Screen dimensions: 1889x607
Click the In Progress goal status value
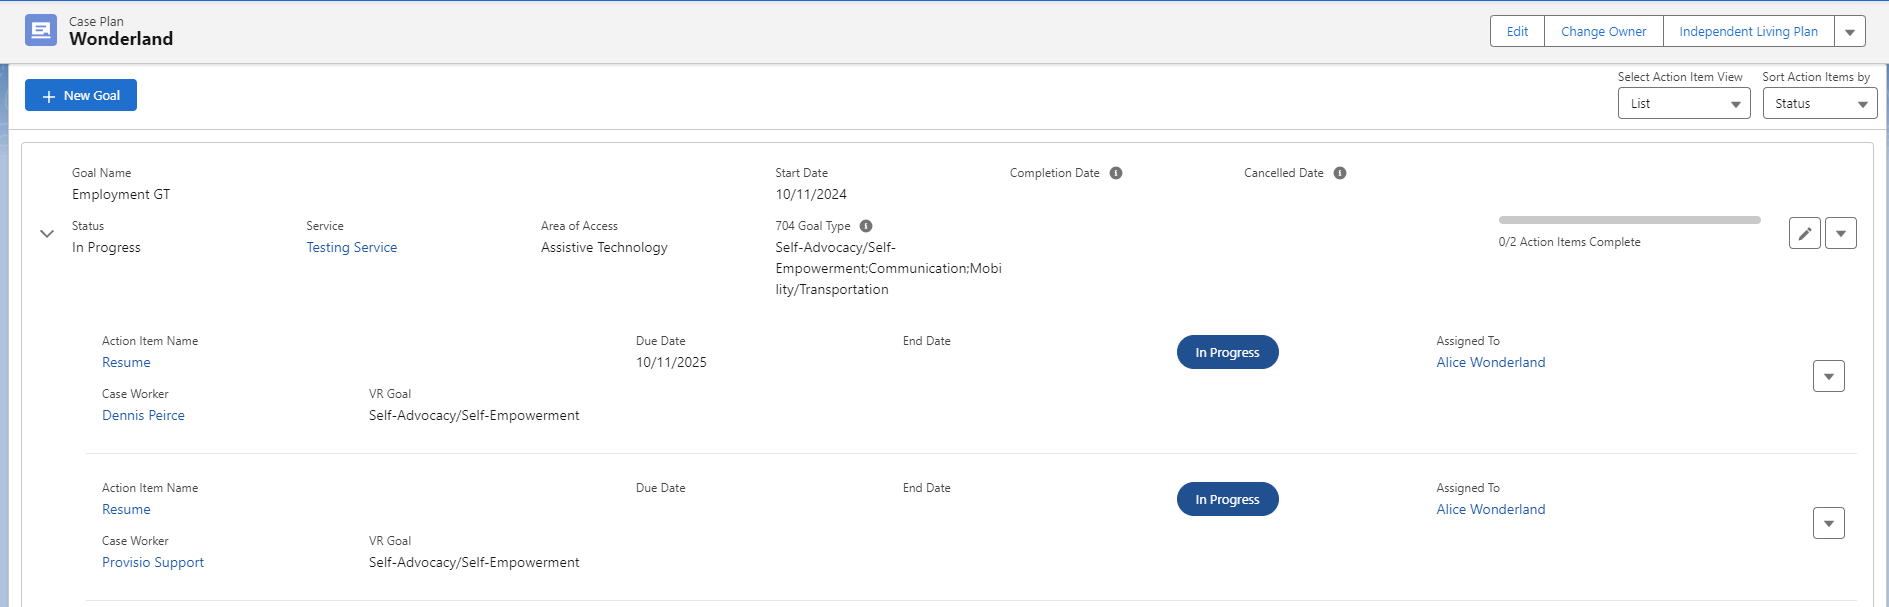click(106, 247)
